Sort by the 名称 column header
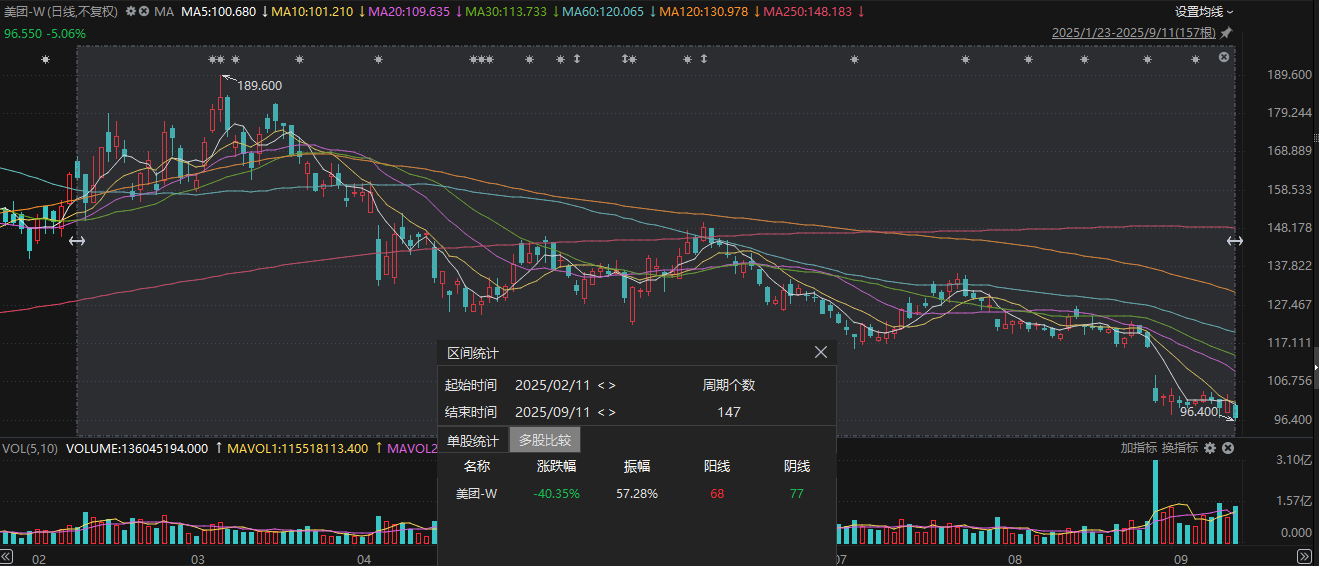The height and width of the screenshot is (566, 1319). click(x=477, y=466)
